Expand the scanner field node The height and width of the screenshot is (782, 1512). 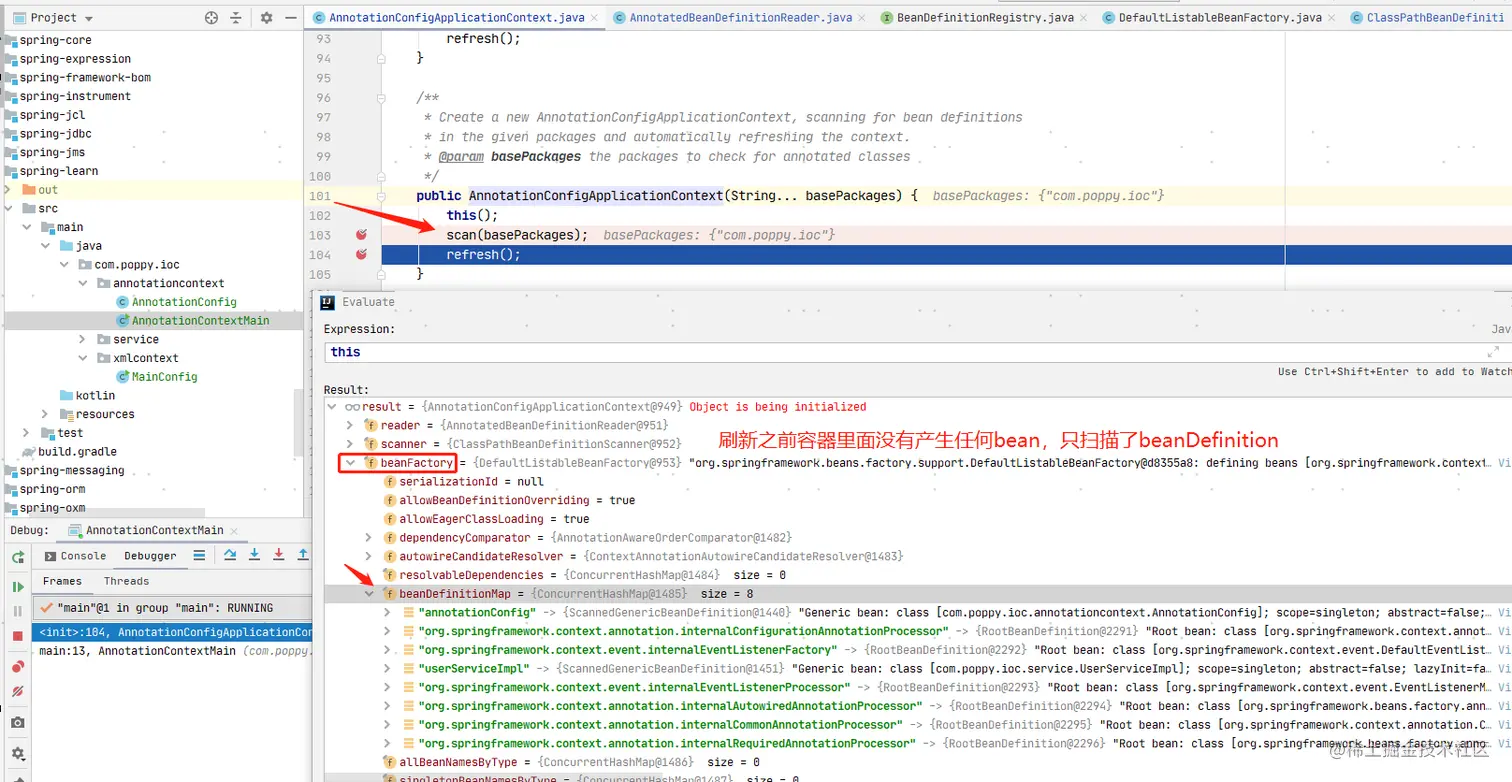[350, 444]
